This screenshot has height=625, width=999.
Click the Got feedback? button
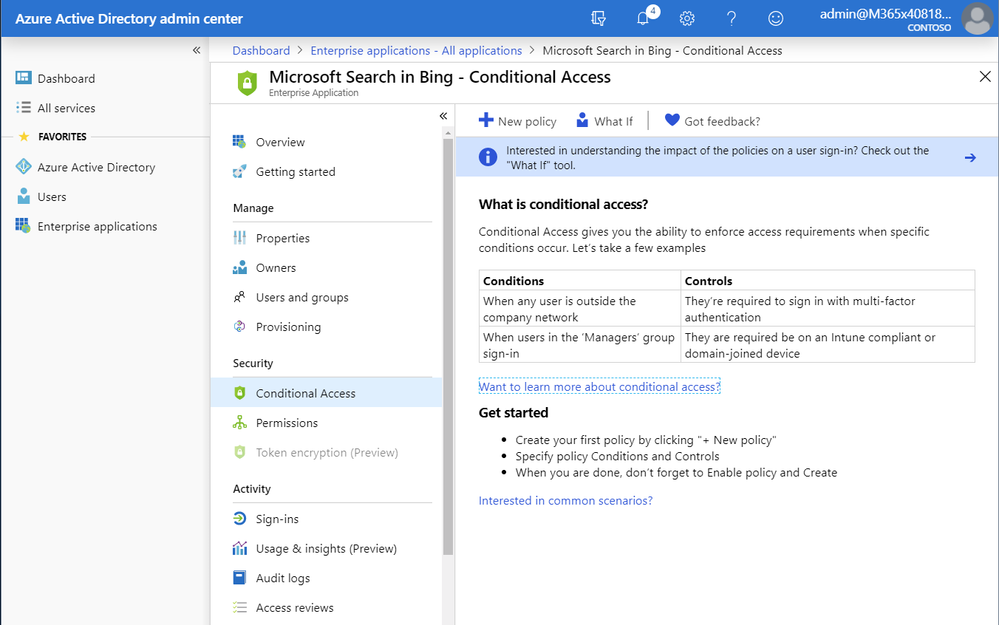712,121
